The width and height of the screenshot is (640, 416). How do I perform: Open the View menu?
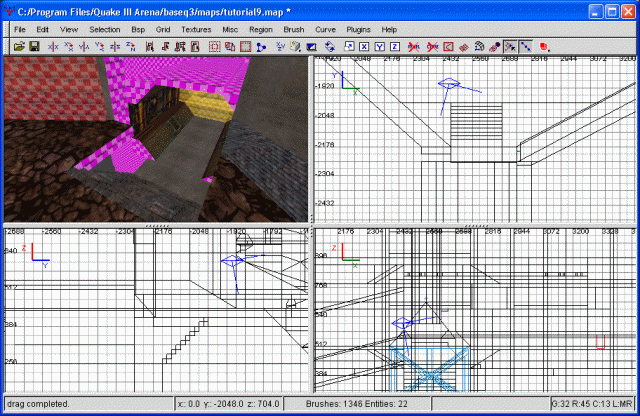[x=69, y=29]
